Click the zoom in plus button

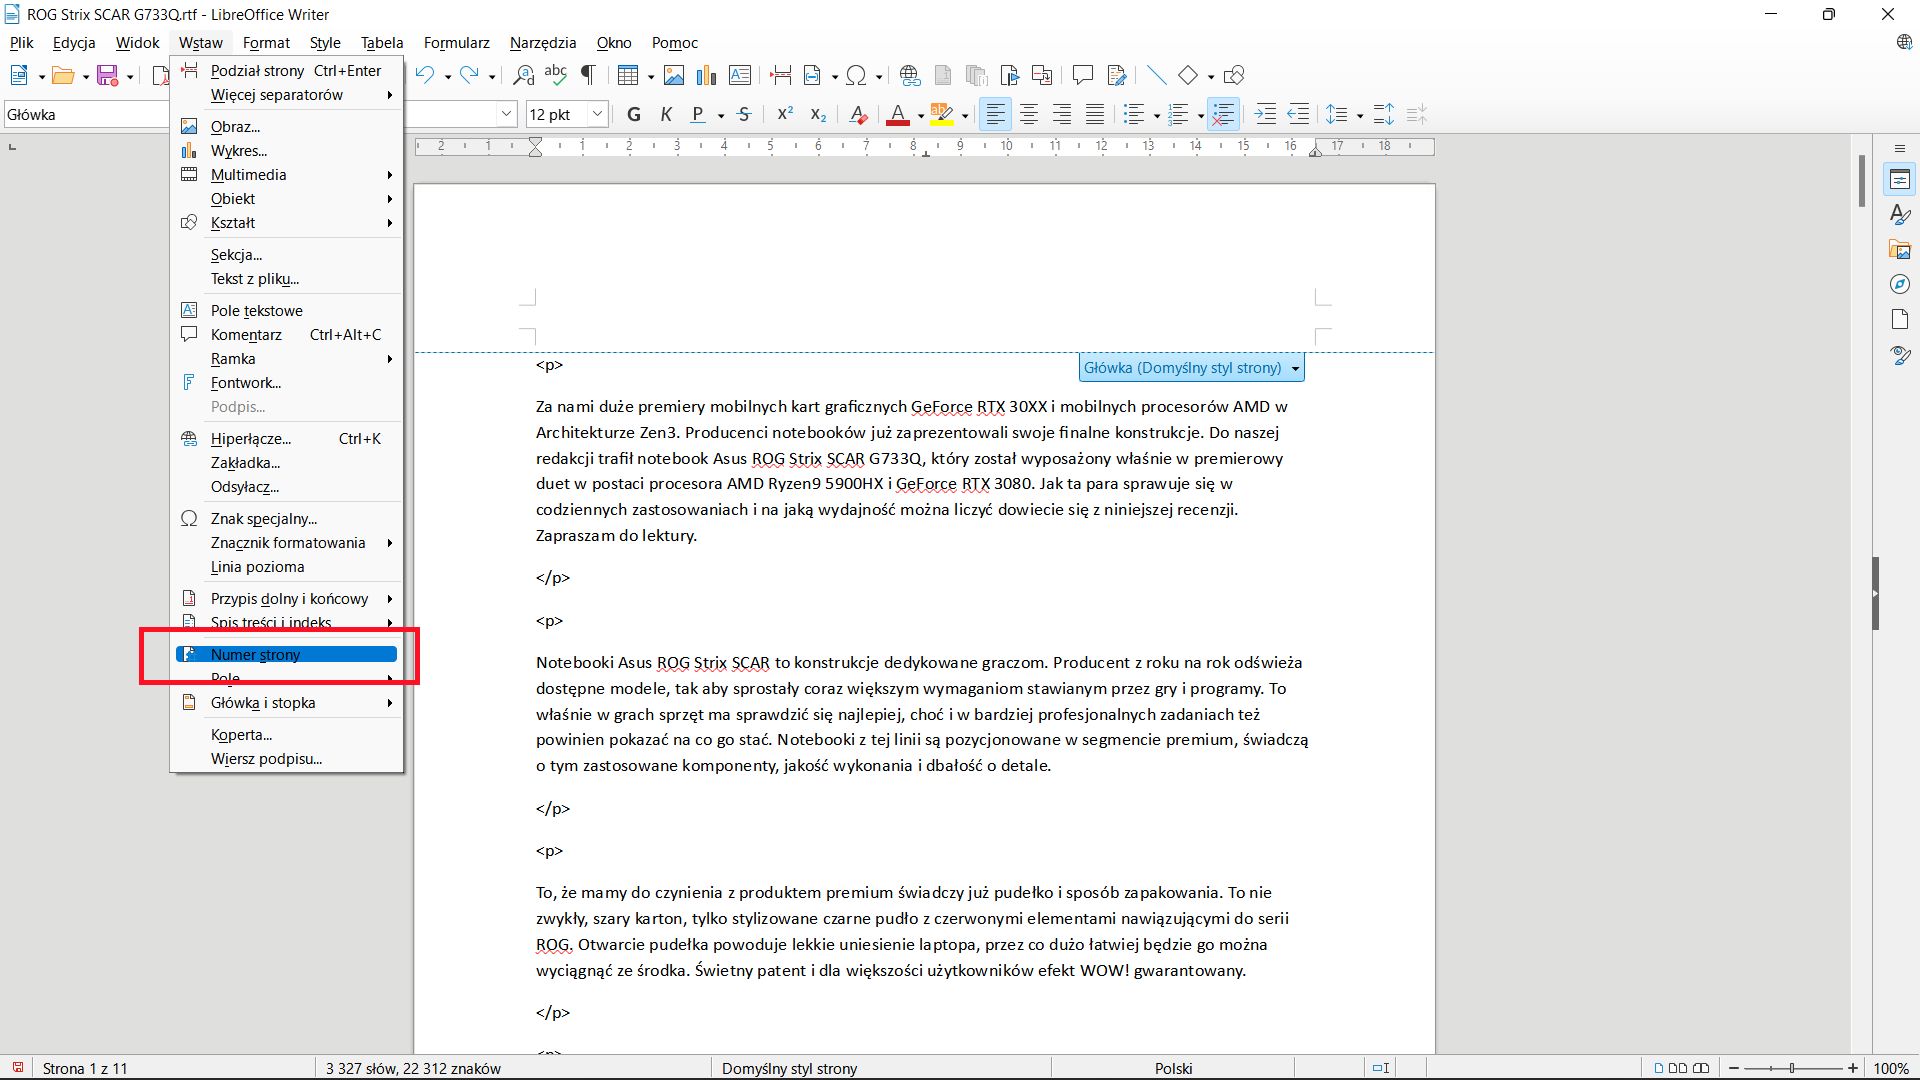click(1853, 1067)
